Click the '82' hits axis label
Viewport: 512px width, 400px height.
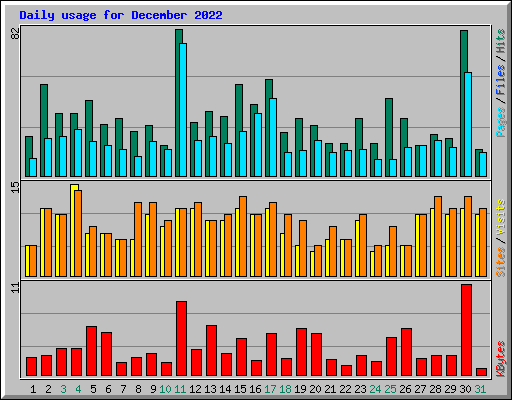15,33
